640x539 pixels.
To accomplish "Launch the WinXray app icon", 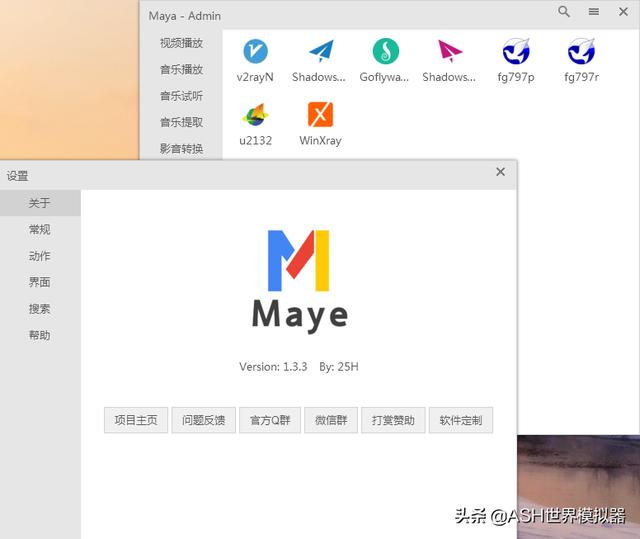I will pos(320,115).
